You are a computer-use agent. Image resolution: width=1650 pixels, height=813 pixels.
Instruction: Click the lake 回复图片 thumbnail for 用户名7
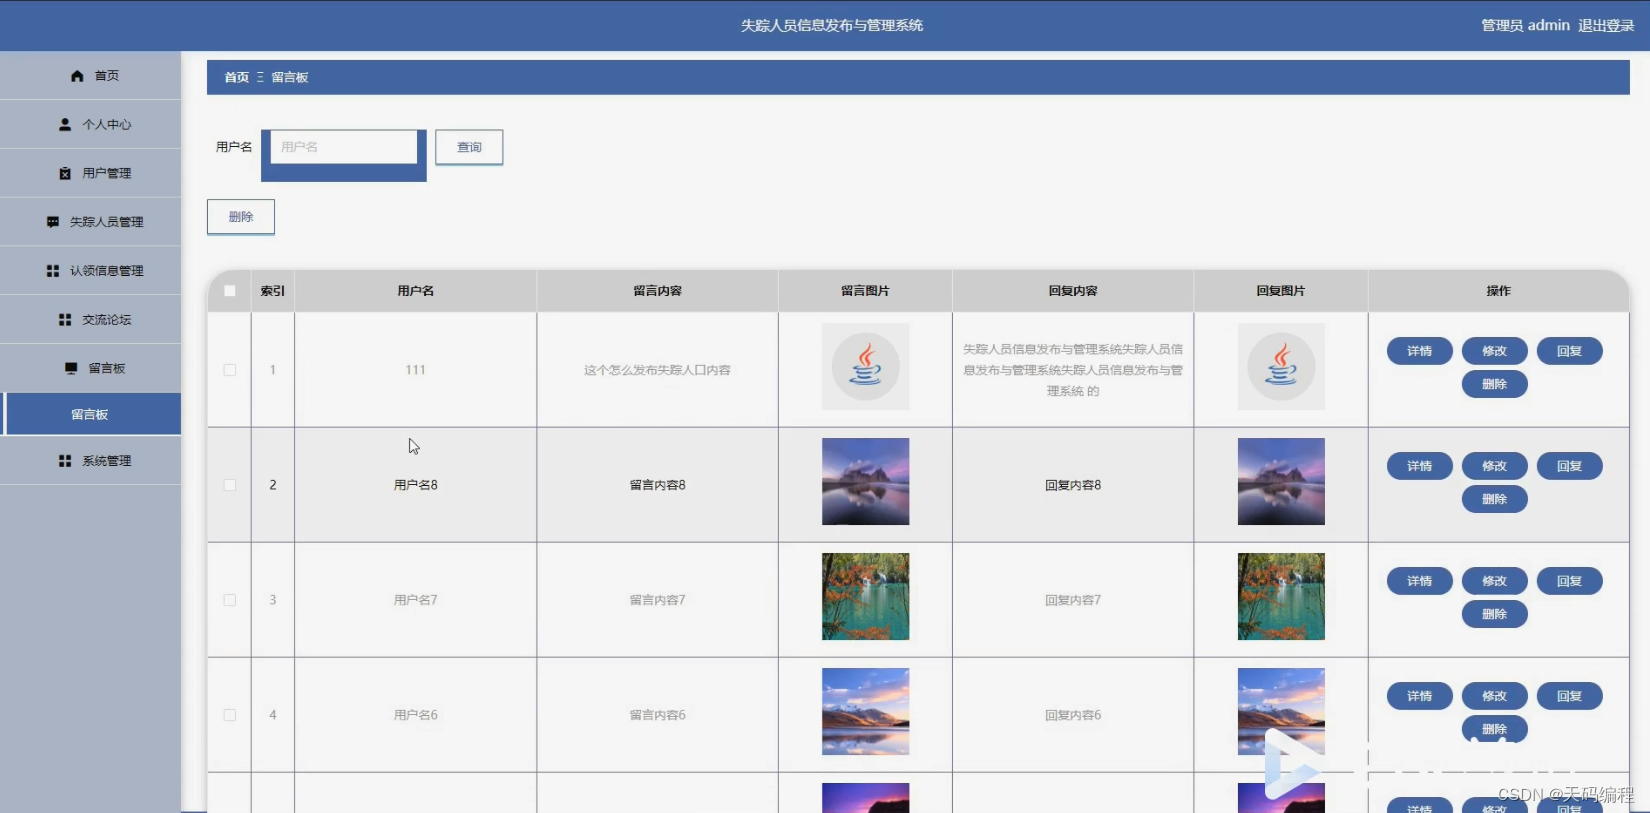(1281, 597)
